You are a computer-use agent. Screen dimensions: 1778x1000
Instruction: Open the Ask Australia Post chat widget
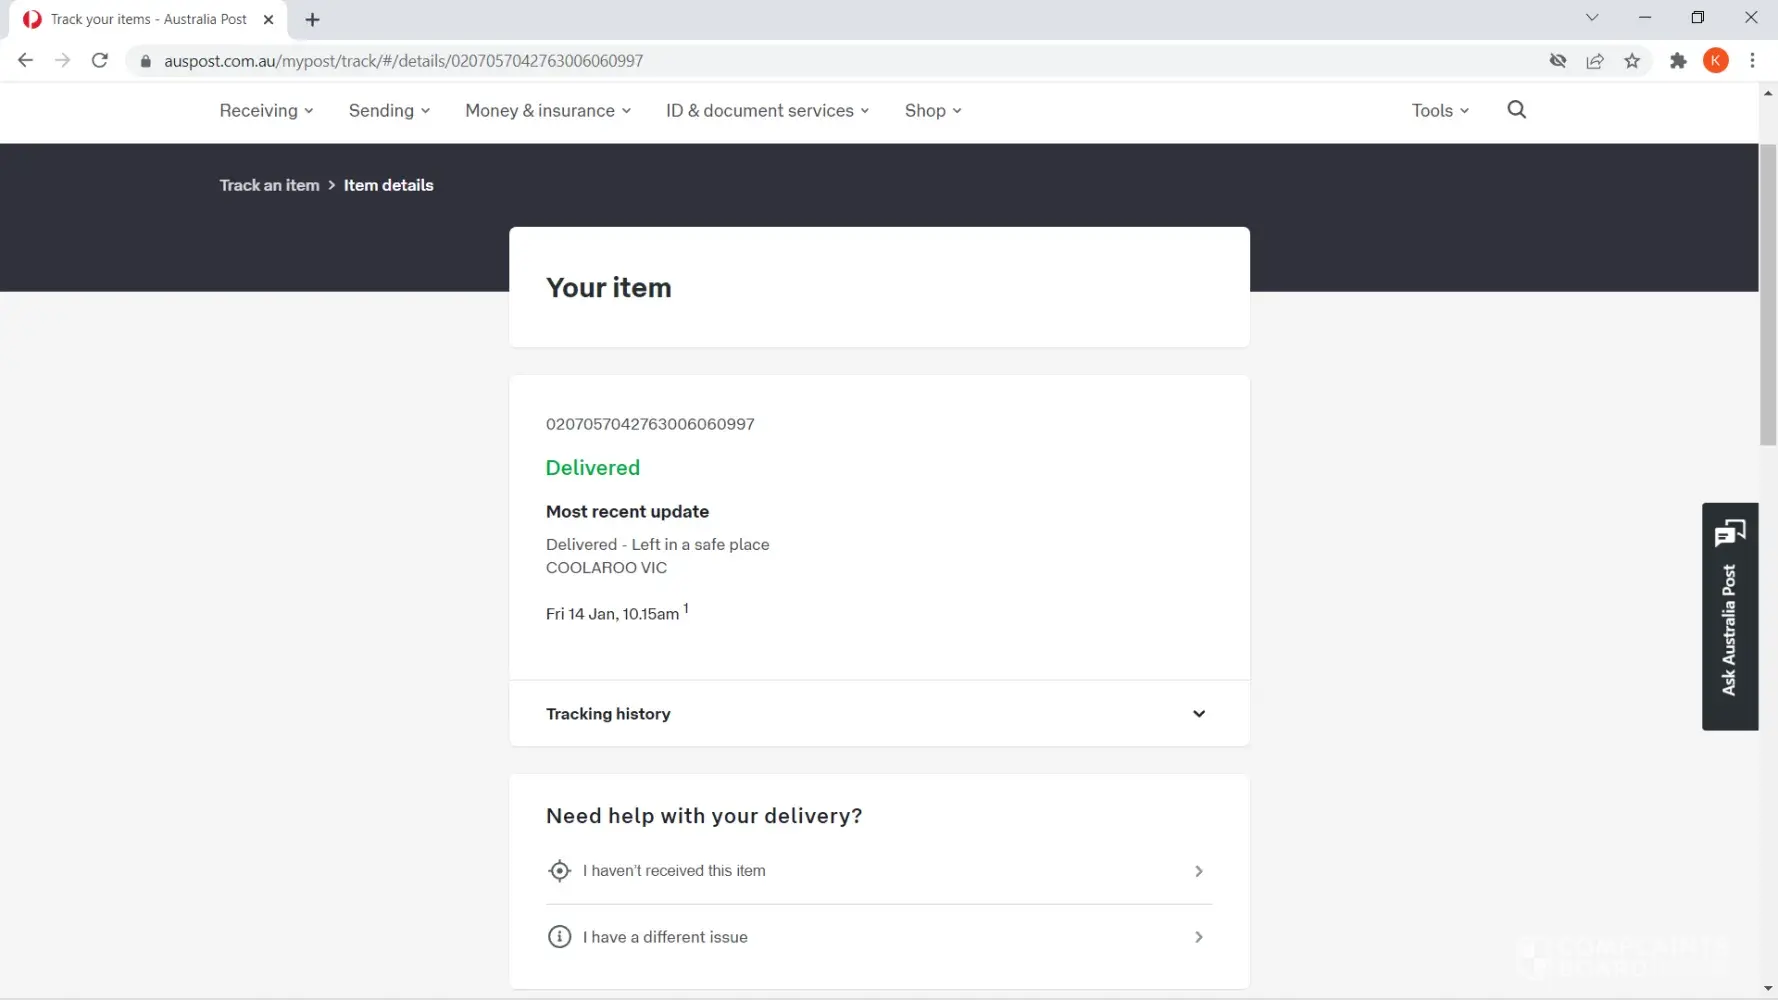[x=1729, y=615]
